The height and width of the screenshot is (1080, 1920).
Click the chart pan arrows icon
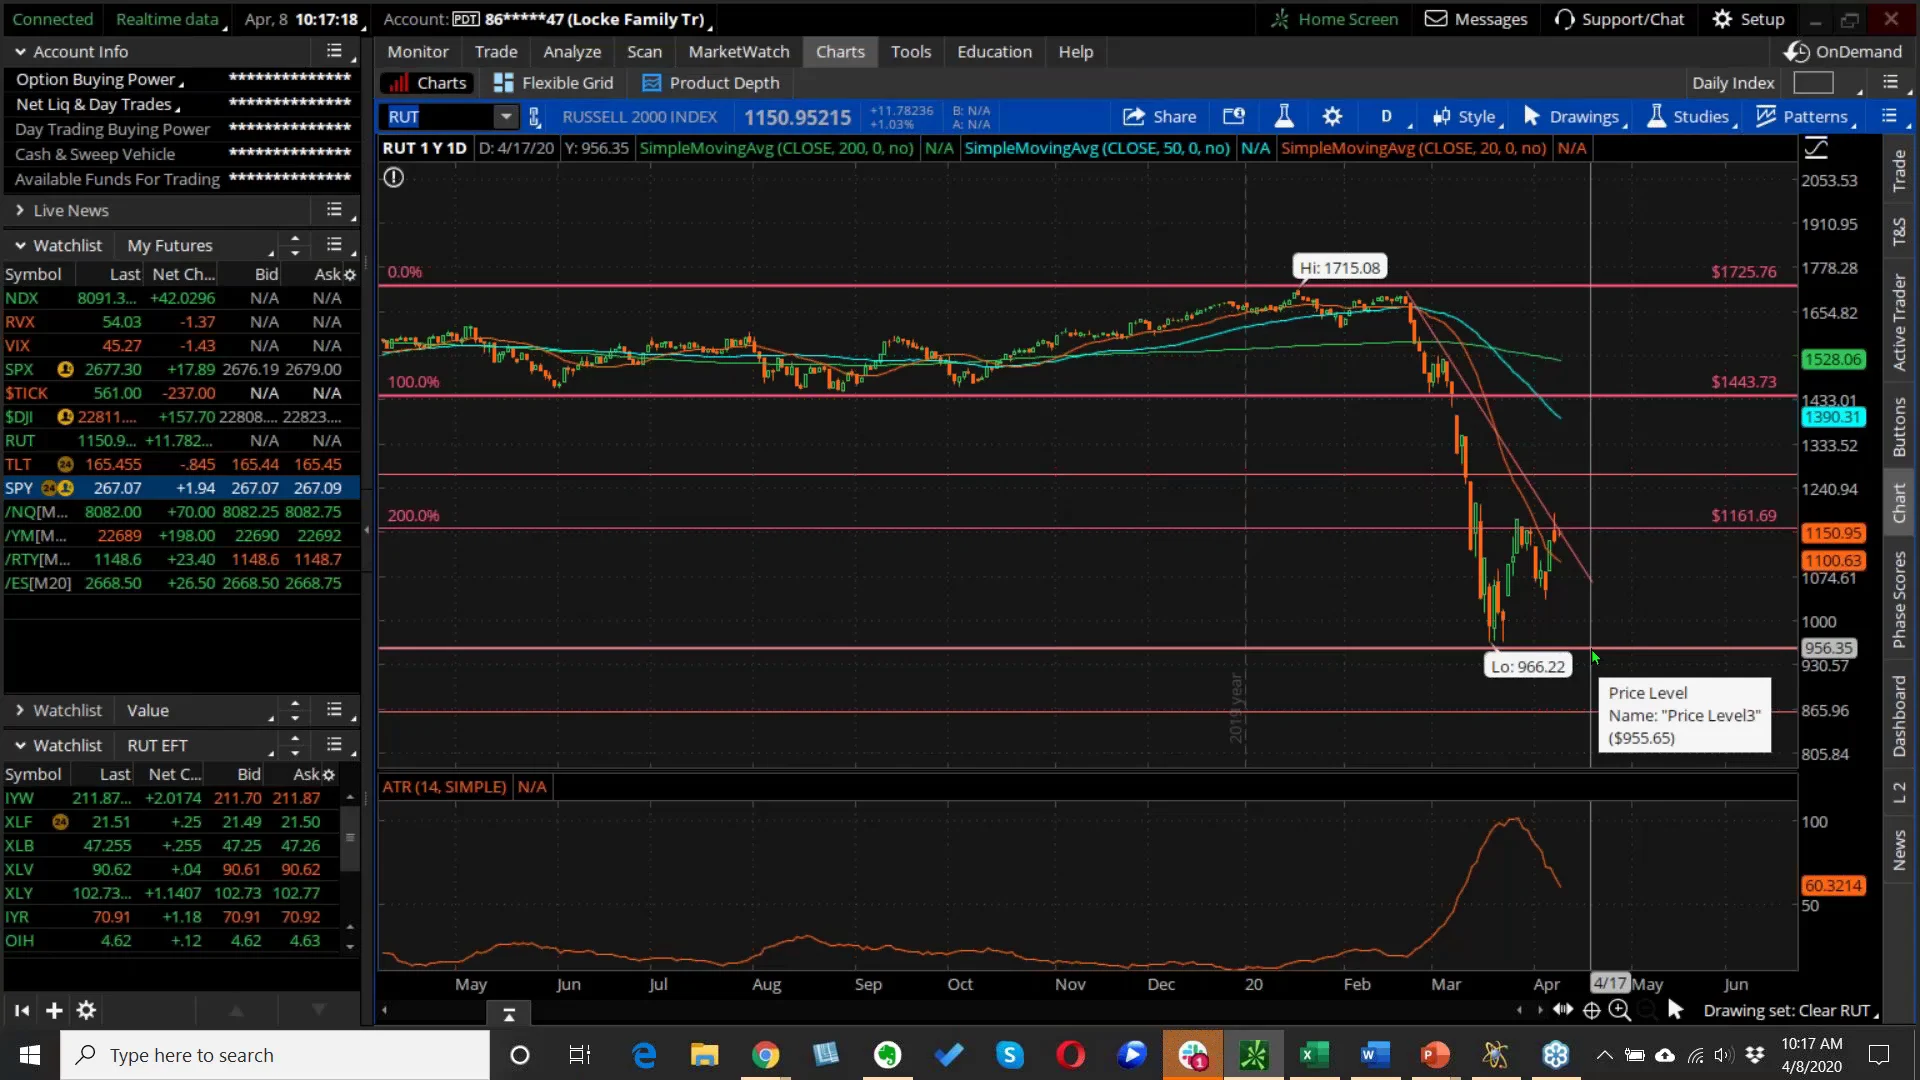(1563, 1010)
